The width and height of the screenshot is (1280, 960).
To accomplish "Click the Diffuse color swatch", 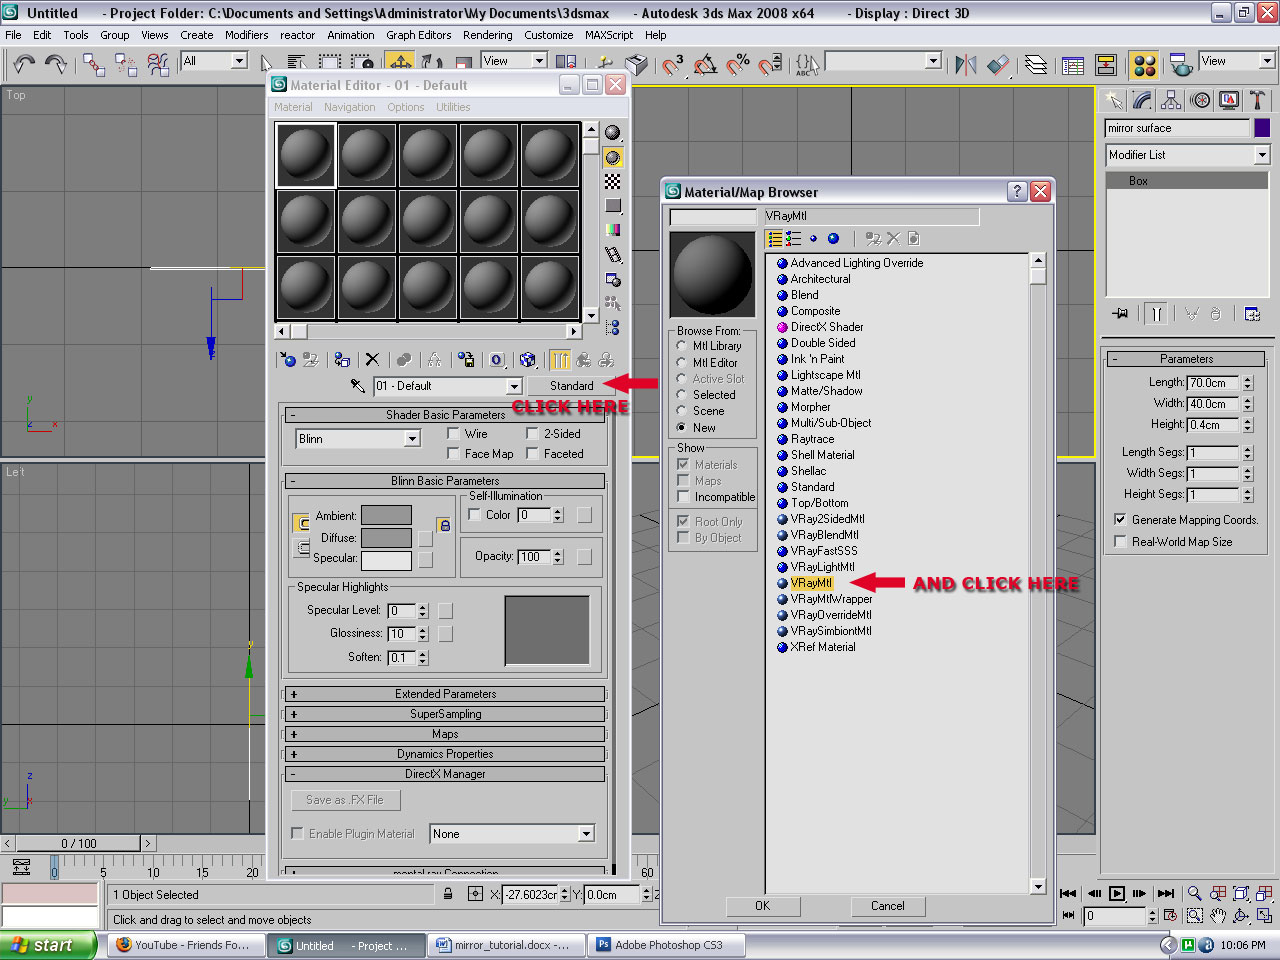I will pyautogui.click(x=386, y=538).
